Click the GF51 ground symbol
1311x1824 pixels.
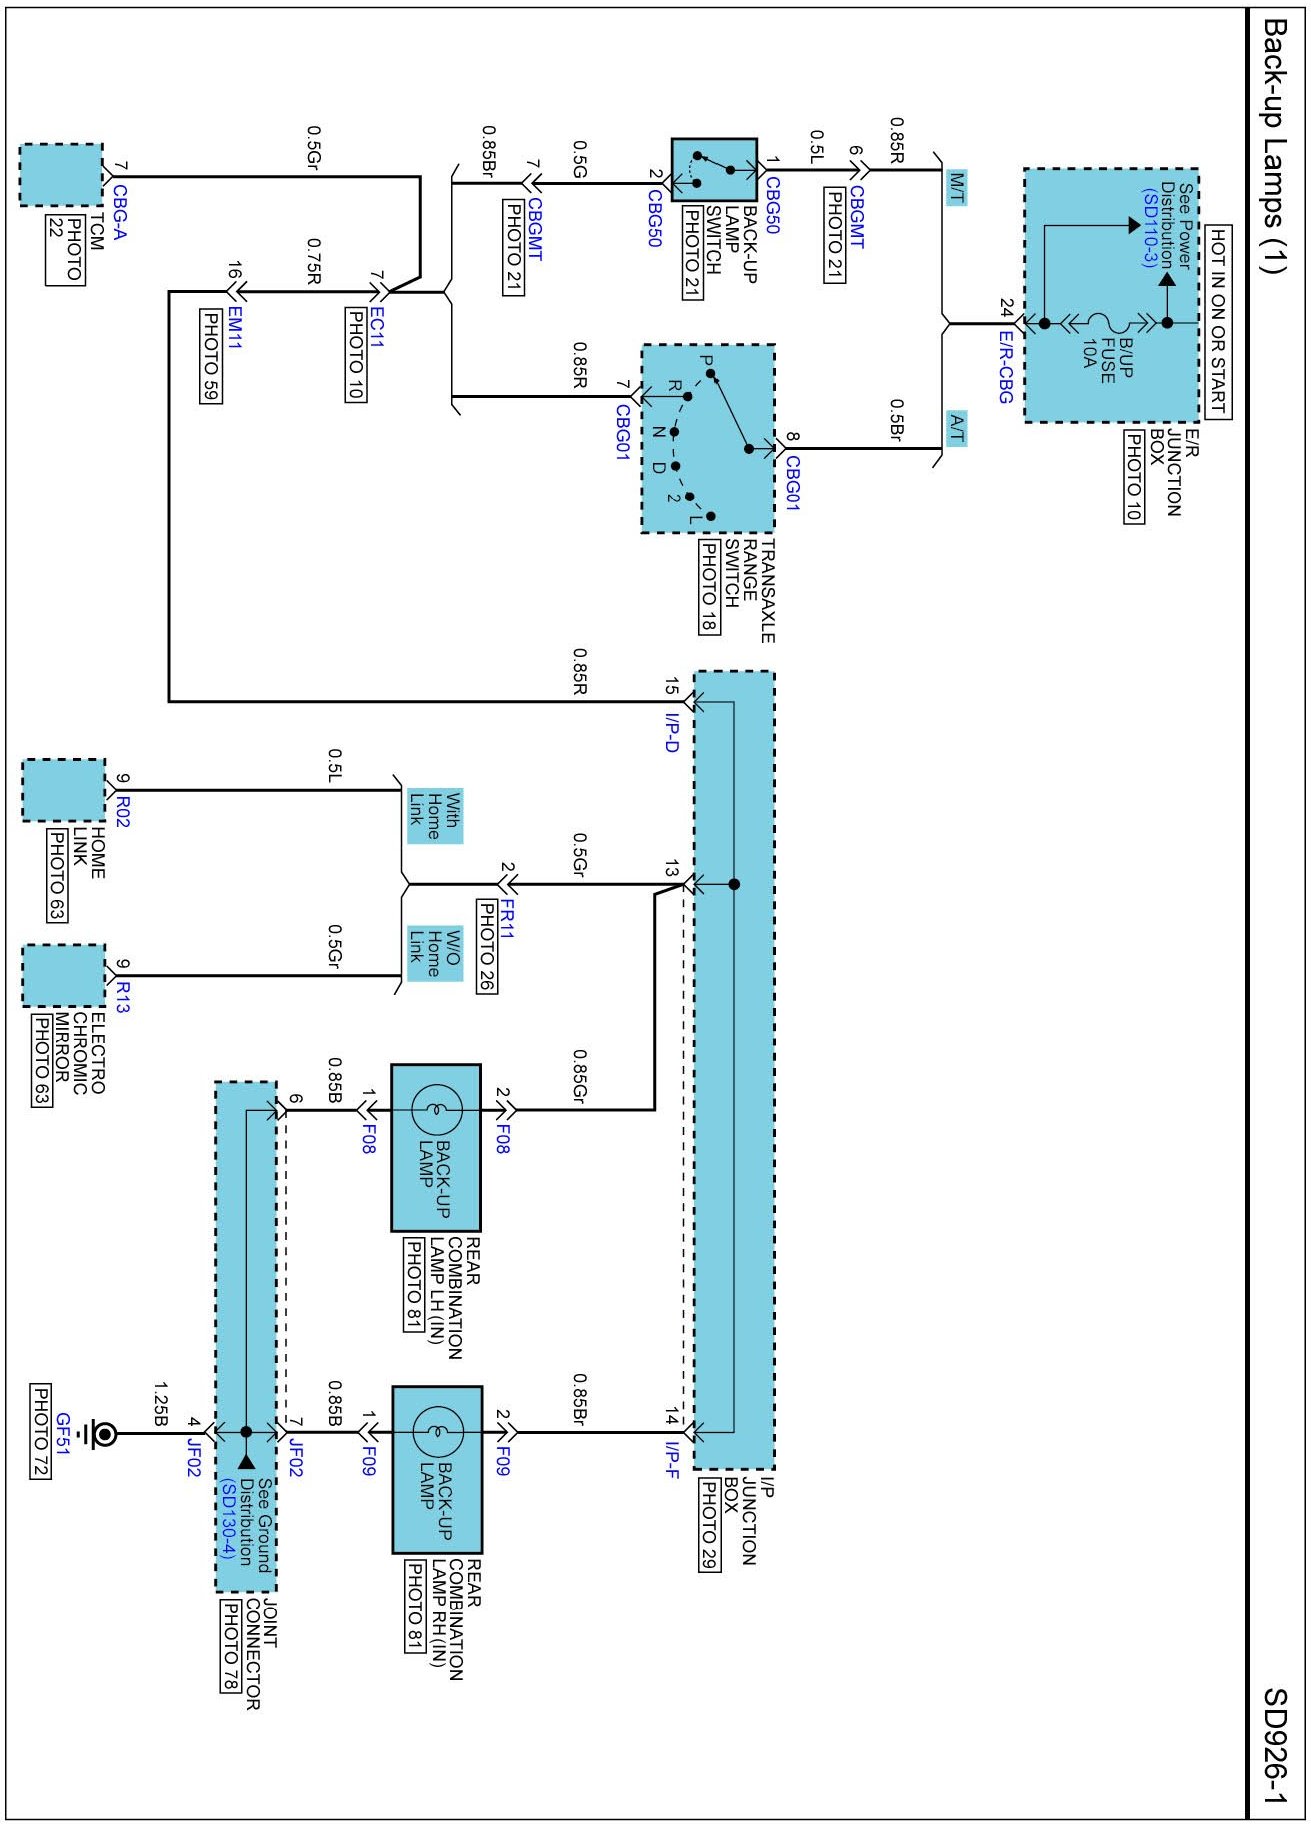tap(102, 1433)
